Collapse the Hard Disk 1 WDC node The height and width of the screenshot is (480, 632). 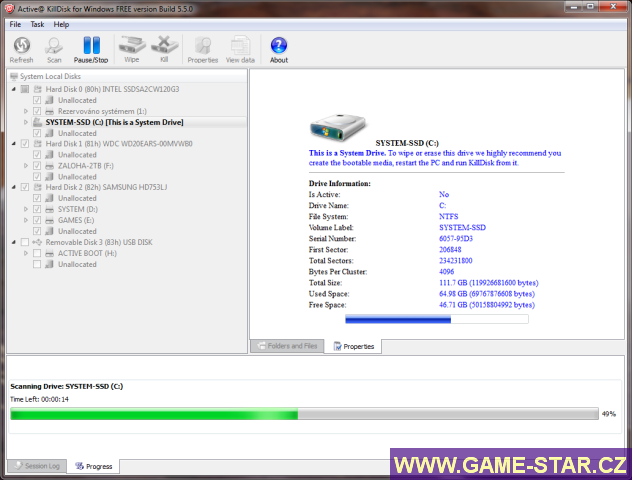coord(14,143)
